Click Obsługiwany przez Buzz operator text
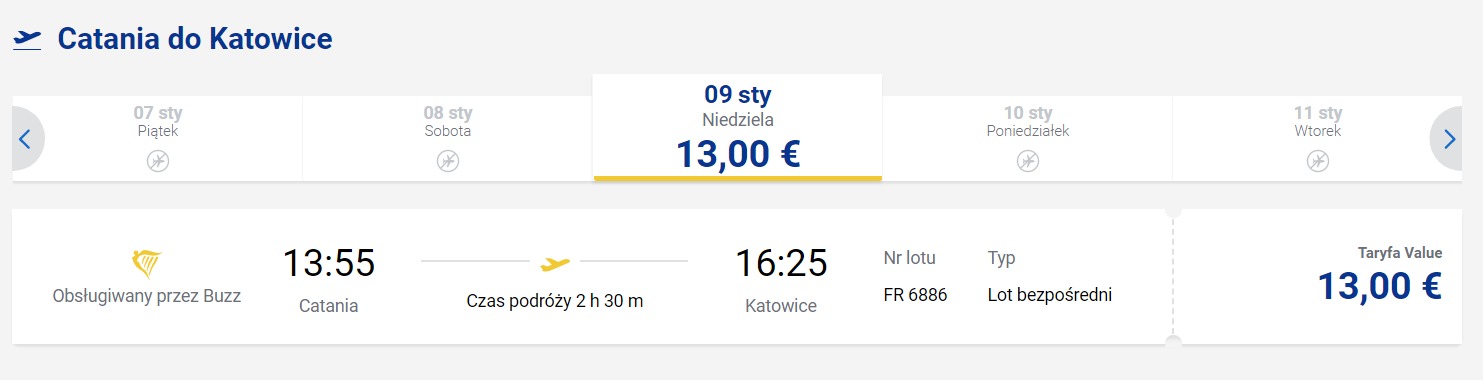The width and height of the screenshot is (1483, 380). coord(147,296)
